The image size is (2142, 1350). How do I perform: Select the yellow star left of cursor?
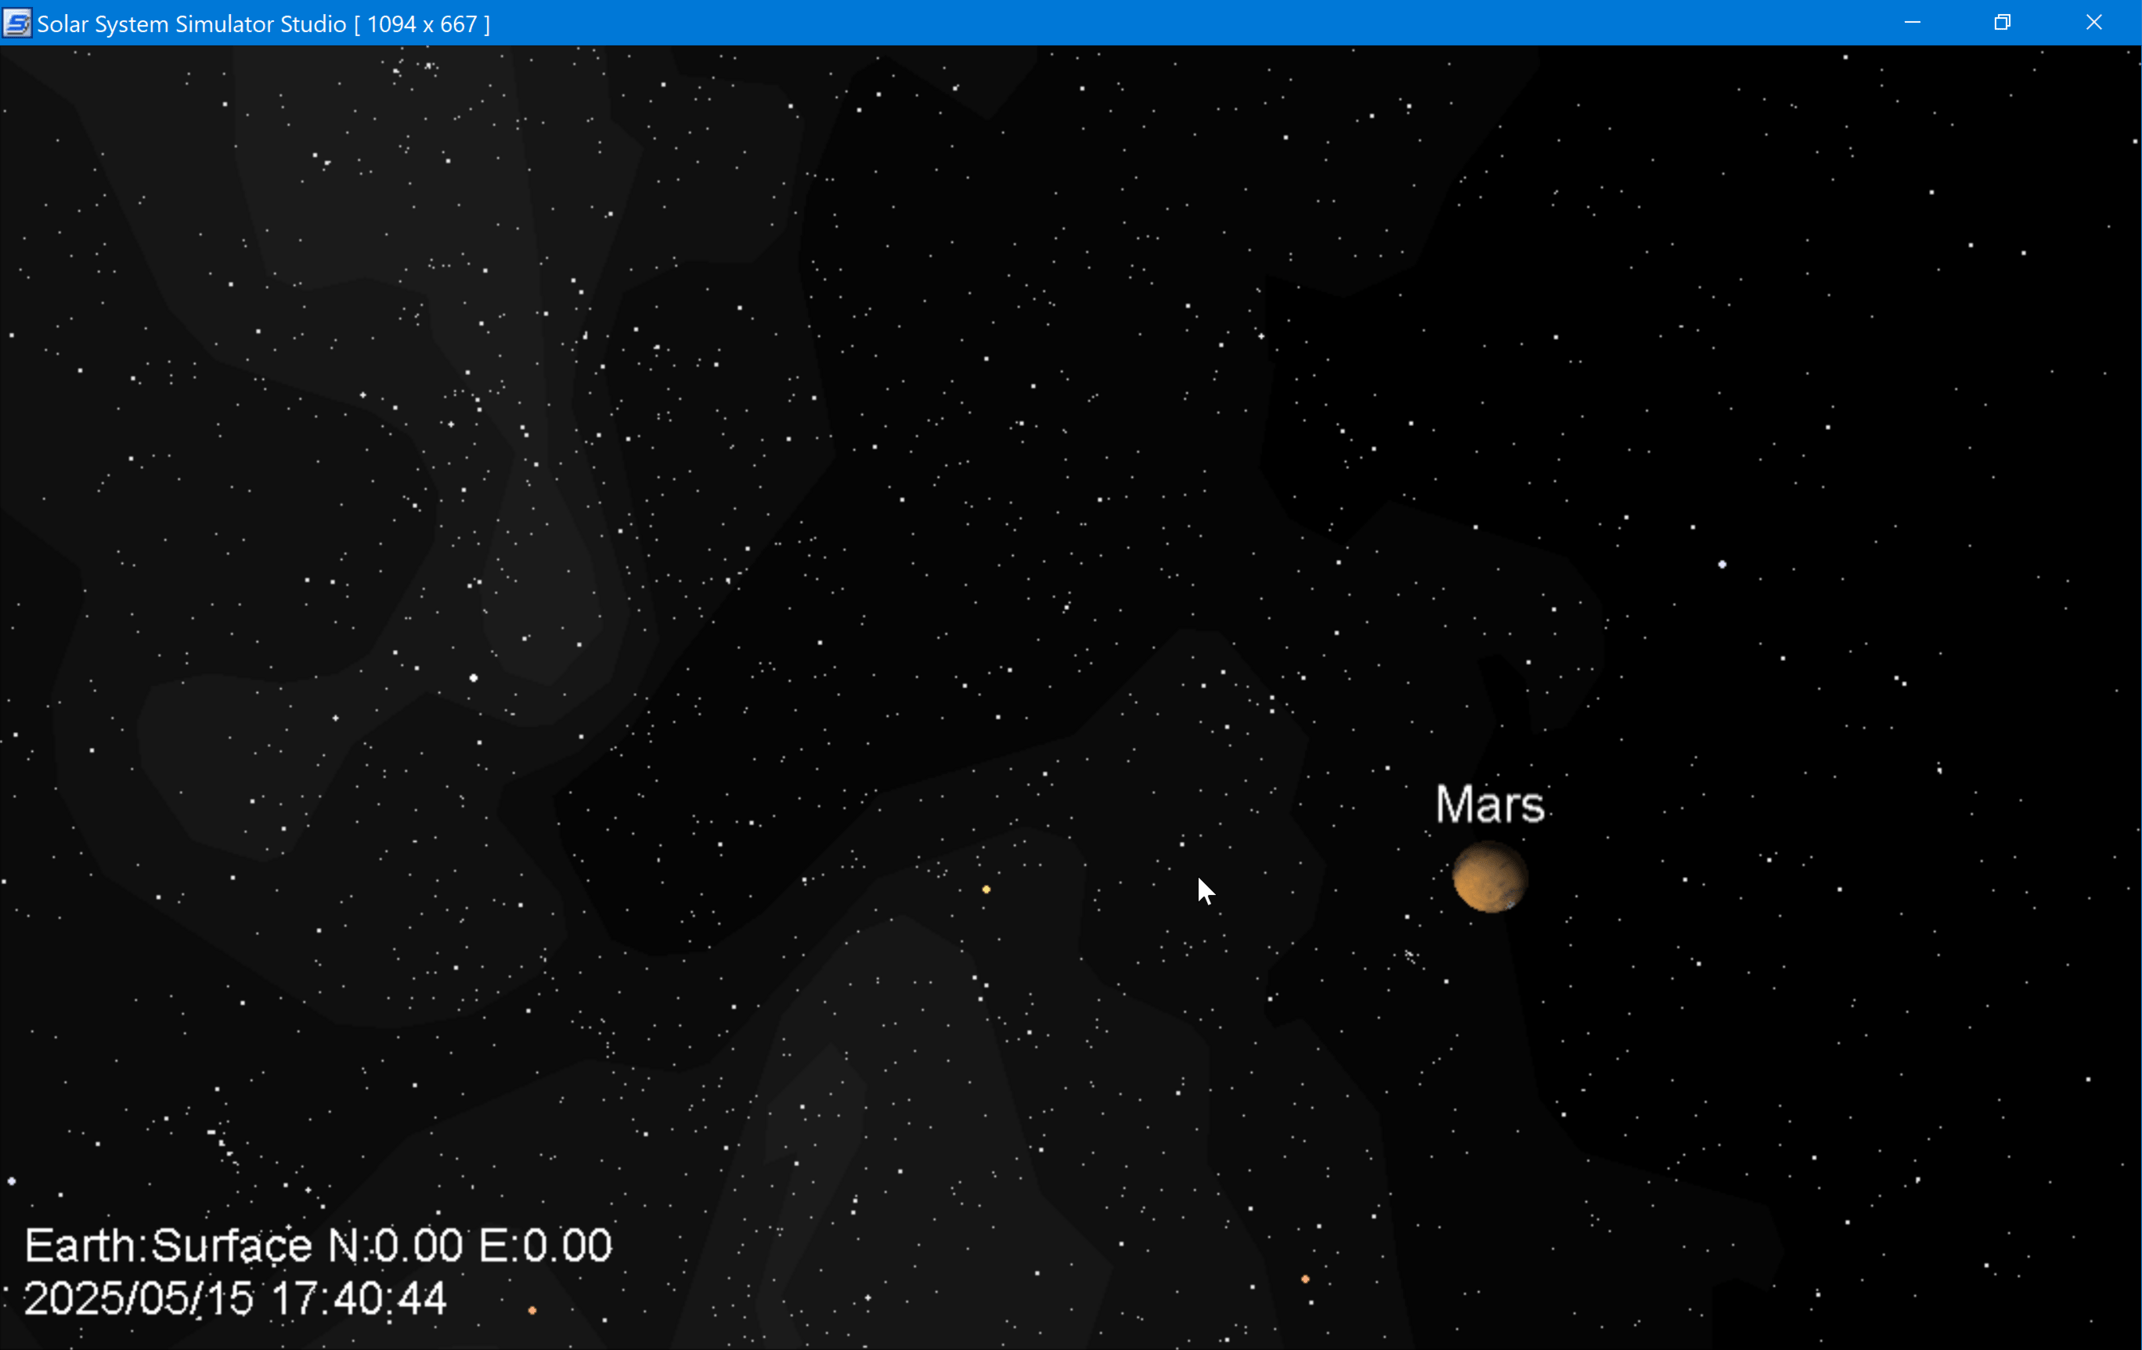point(986,889)
